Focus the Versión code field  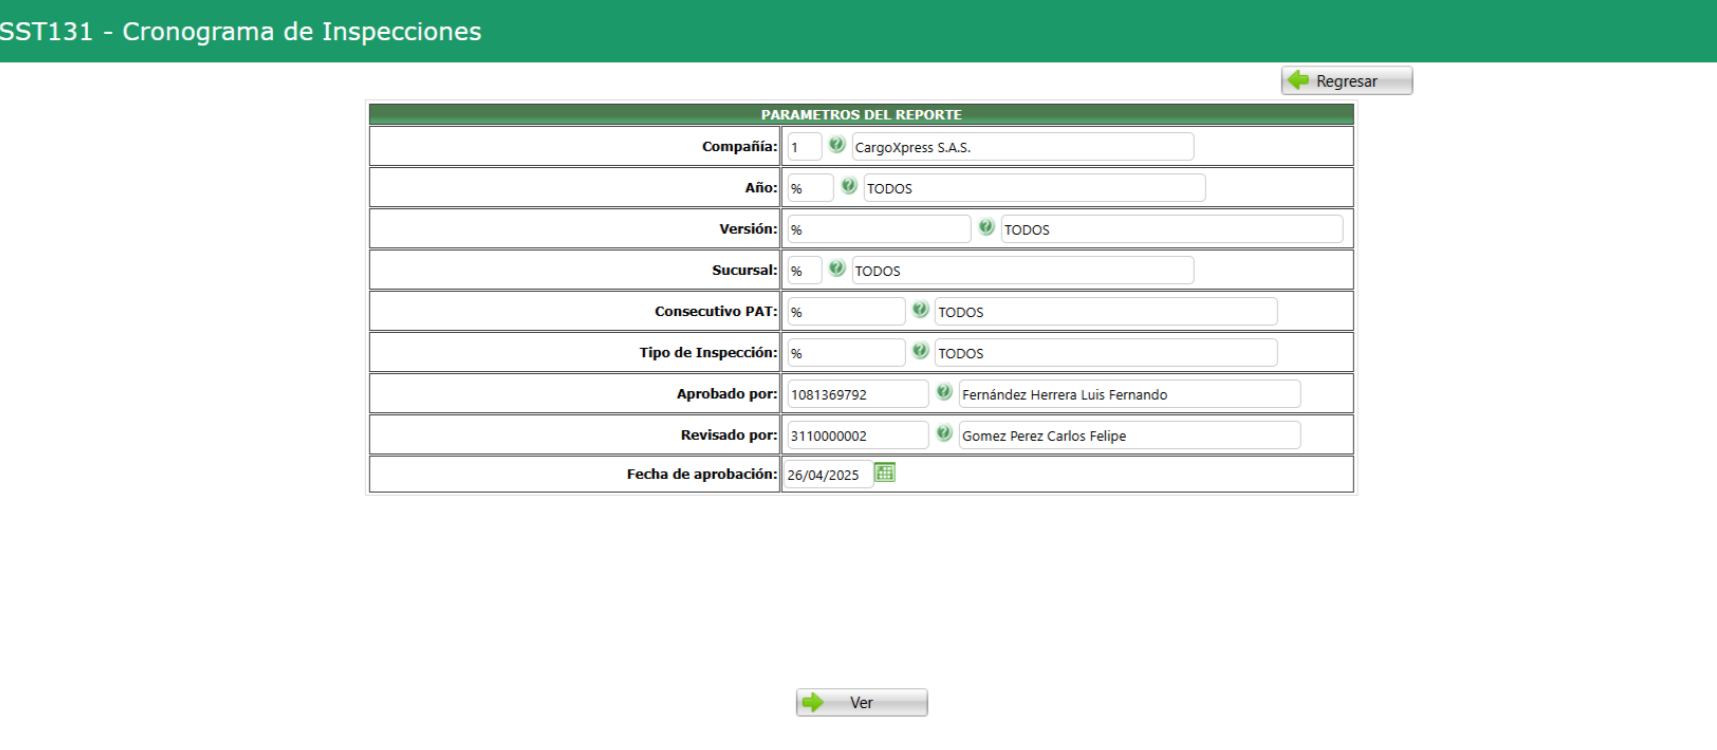(x=879, y=229)
